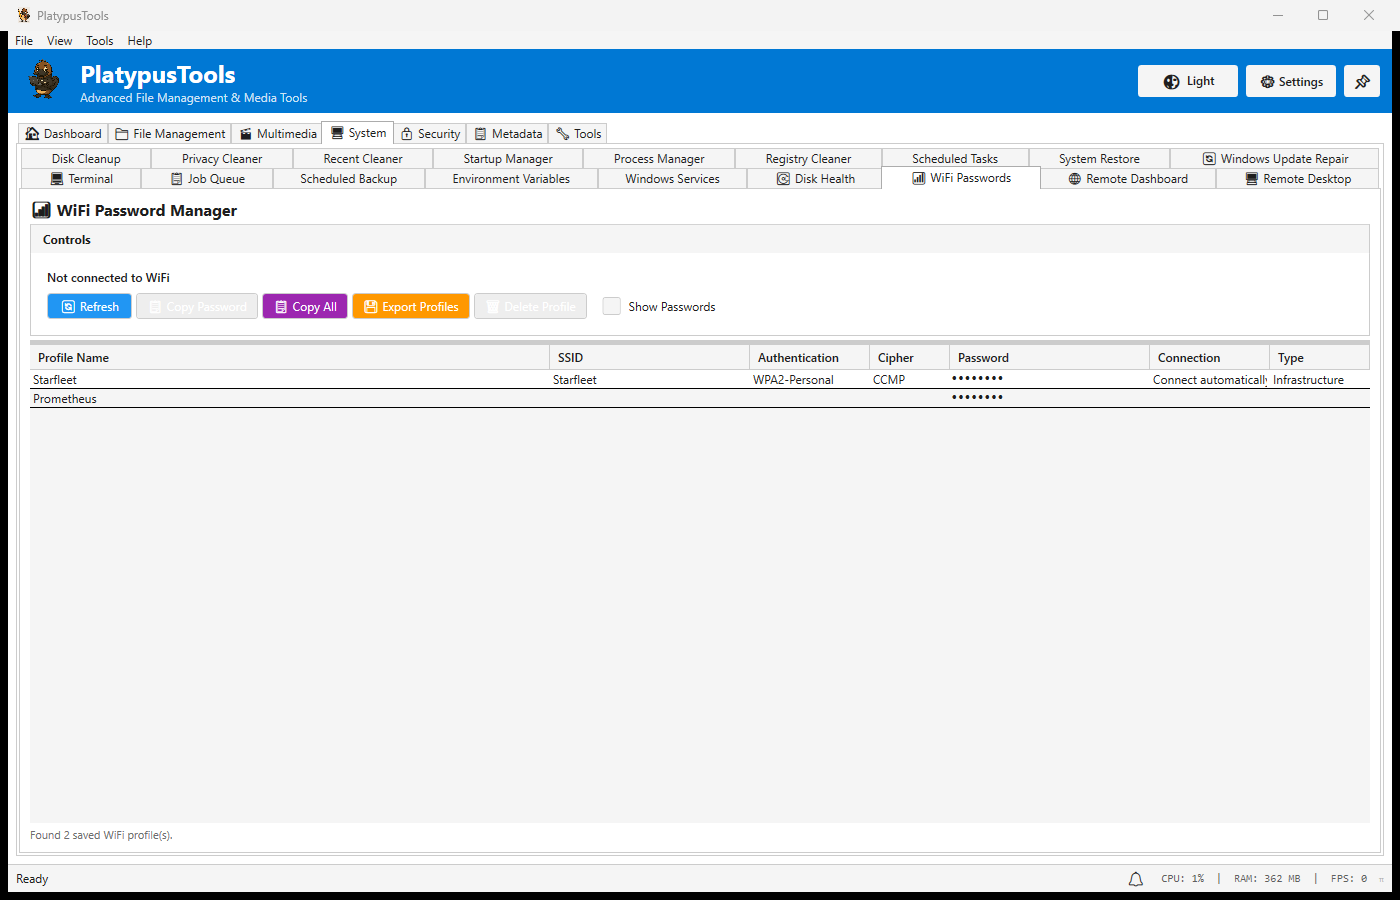
Task: Open the File menu
Action: tap(24, 41)
